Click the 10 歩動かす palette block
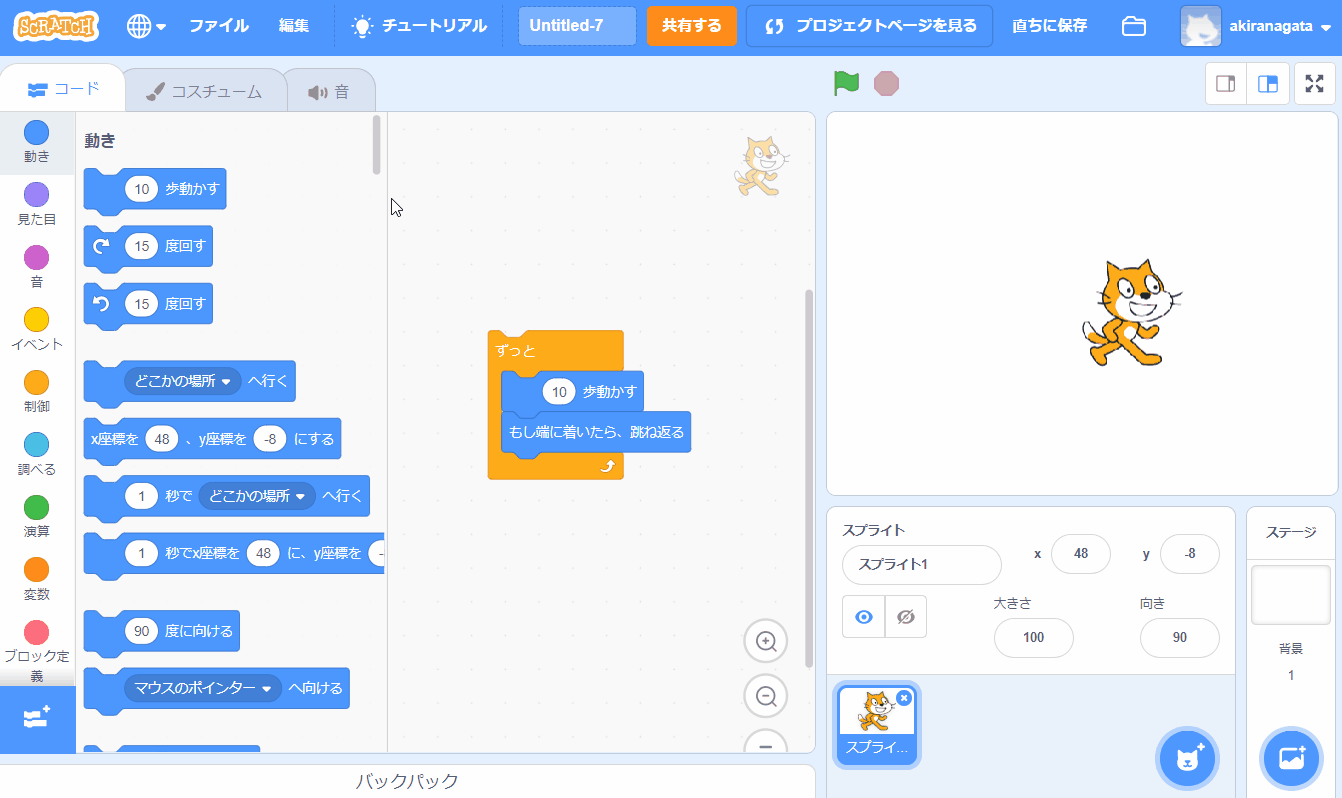Viewport: 1342px width, 798px height. (x=154, y=189)
